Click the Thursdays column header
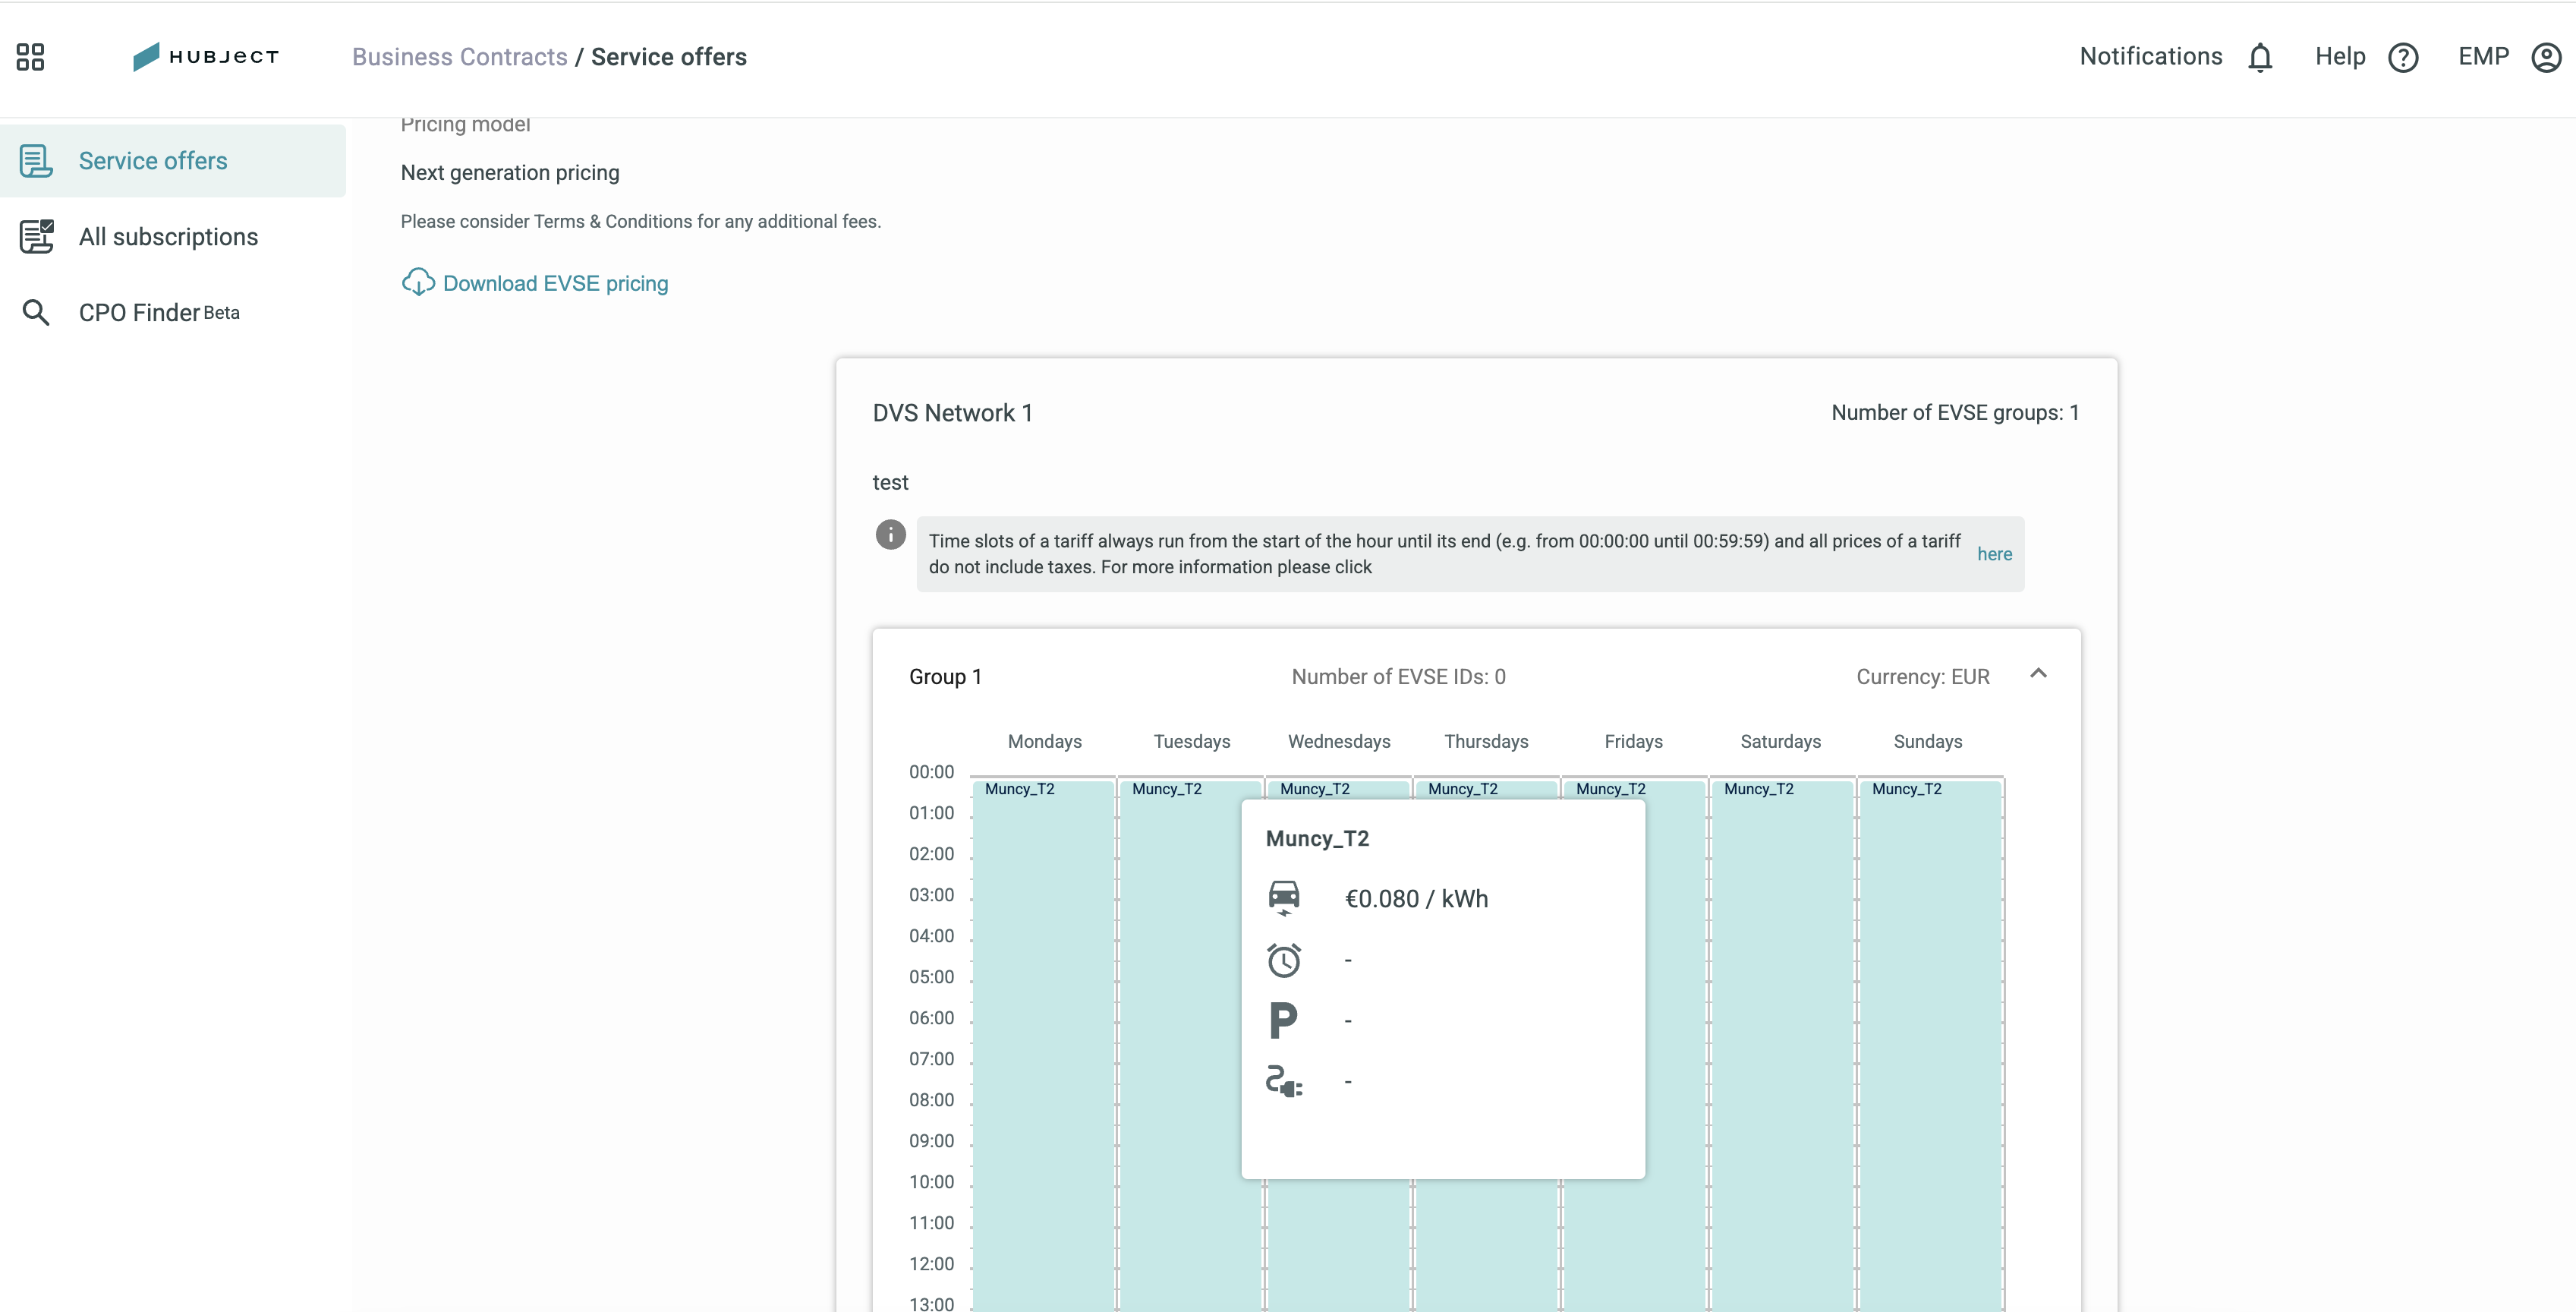The width and height of the screenshot is (2576, 1312). 1486,742
